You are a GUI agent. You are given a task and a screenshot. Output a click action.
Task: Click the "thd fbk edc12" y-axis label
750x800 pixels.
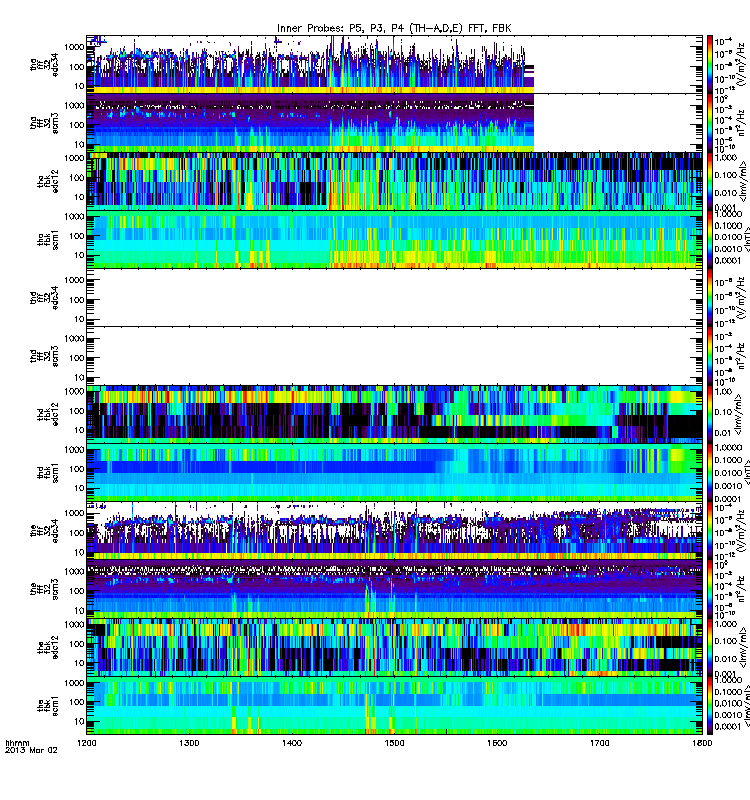pyautogui.click(x=48, y=414)
